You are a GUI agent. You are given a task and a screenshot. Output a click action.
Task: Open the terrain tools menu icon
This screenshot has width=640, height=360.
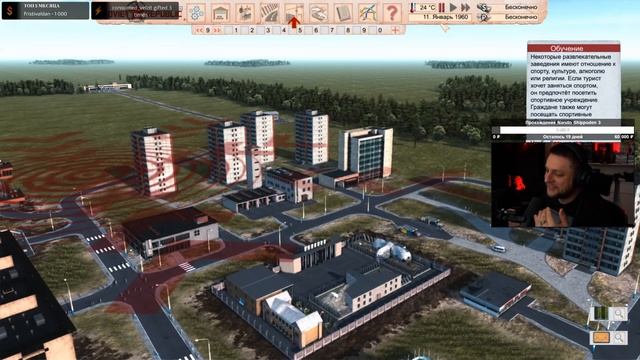(x=318, y=13)
